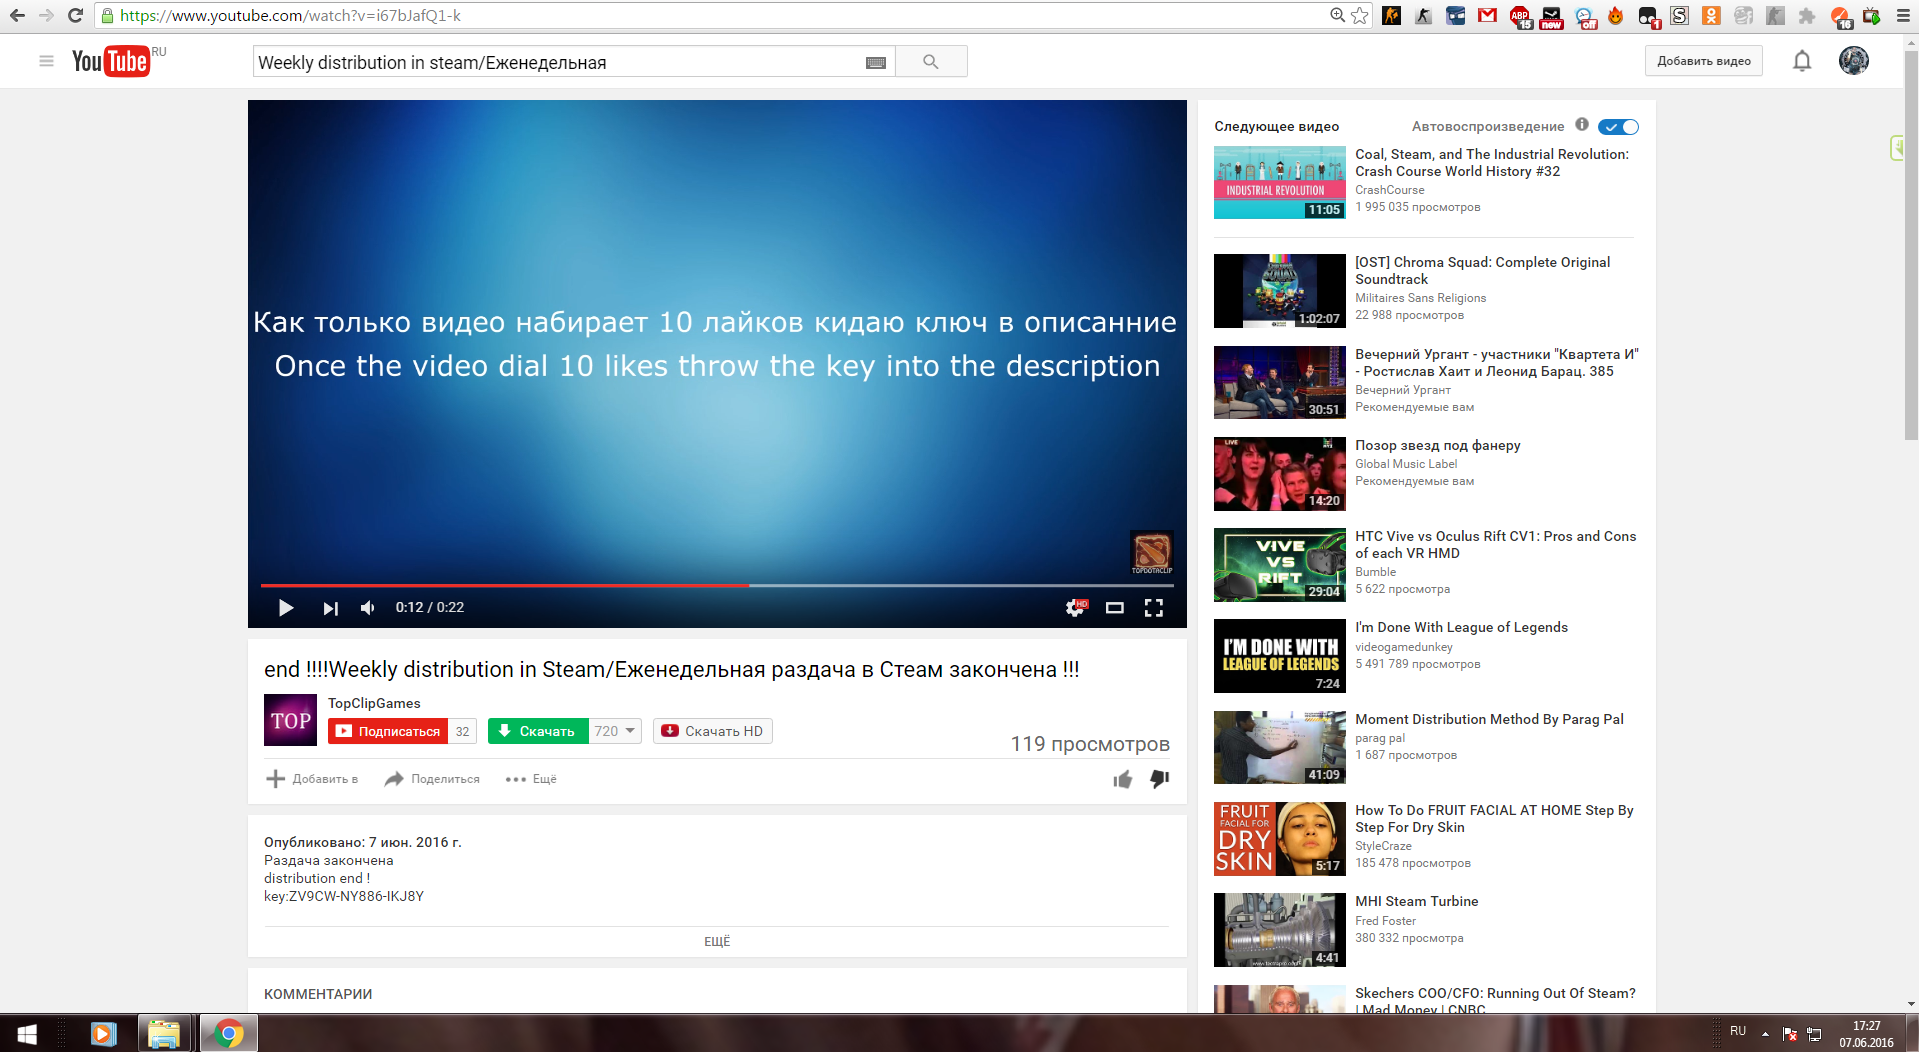
Task: Enter fullscreen mode
Action: 1154,608
